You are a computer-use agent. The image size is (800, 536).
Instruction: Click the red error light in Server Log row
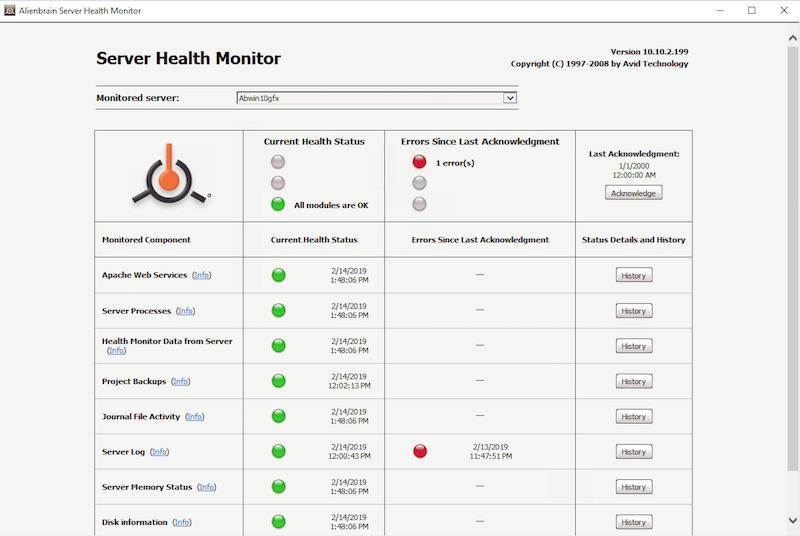[420, 451]
